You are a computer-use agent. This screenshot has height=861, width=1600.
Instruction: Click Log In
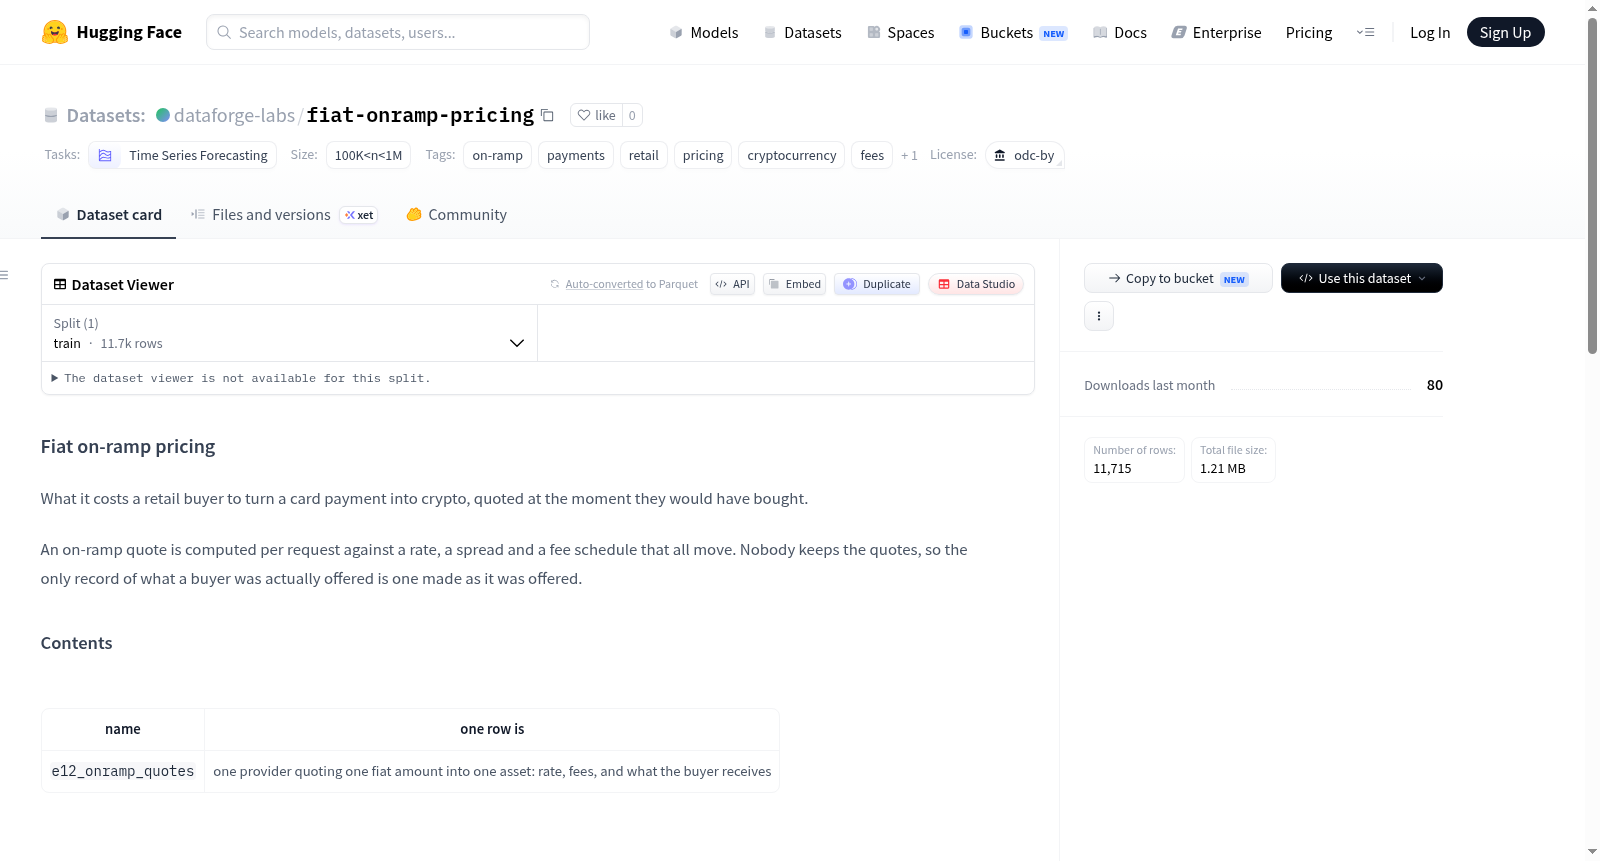(1430, 32)
